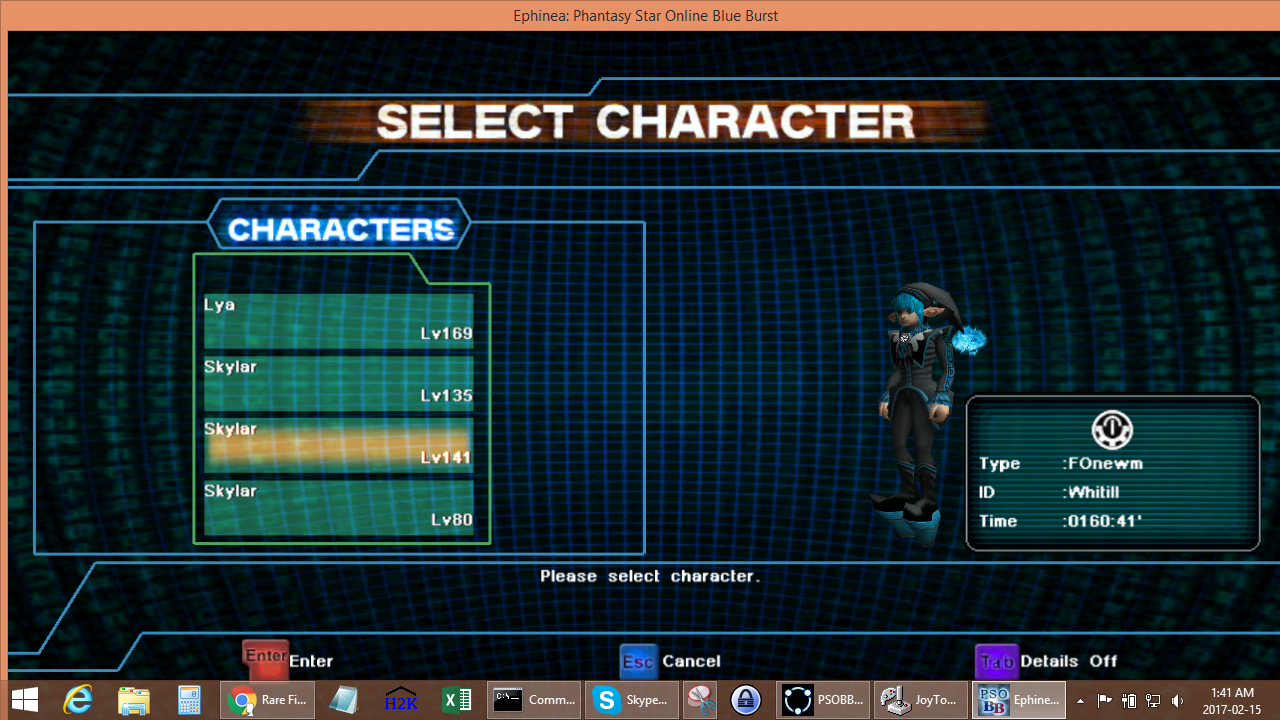Switch to the Skype taskbar window

point(632,700)
